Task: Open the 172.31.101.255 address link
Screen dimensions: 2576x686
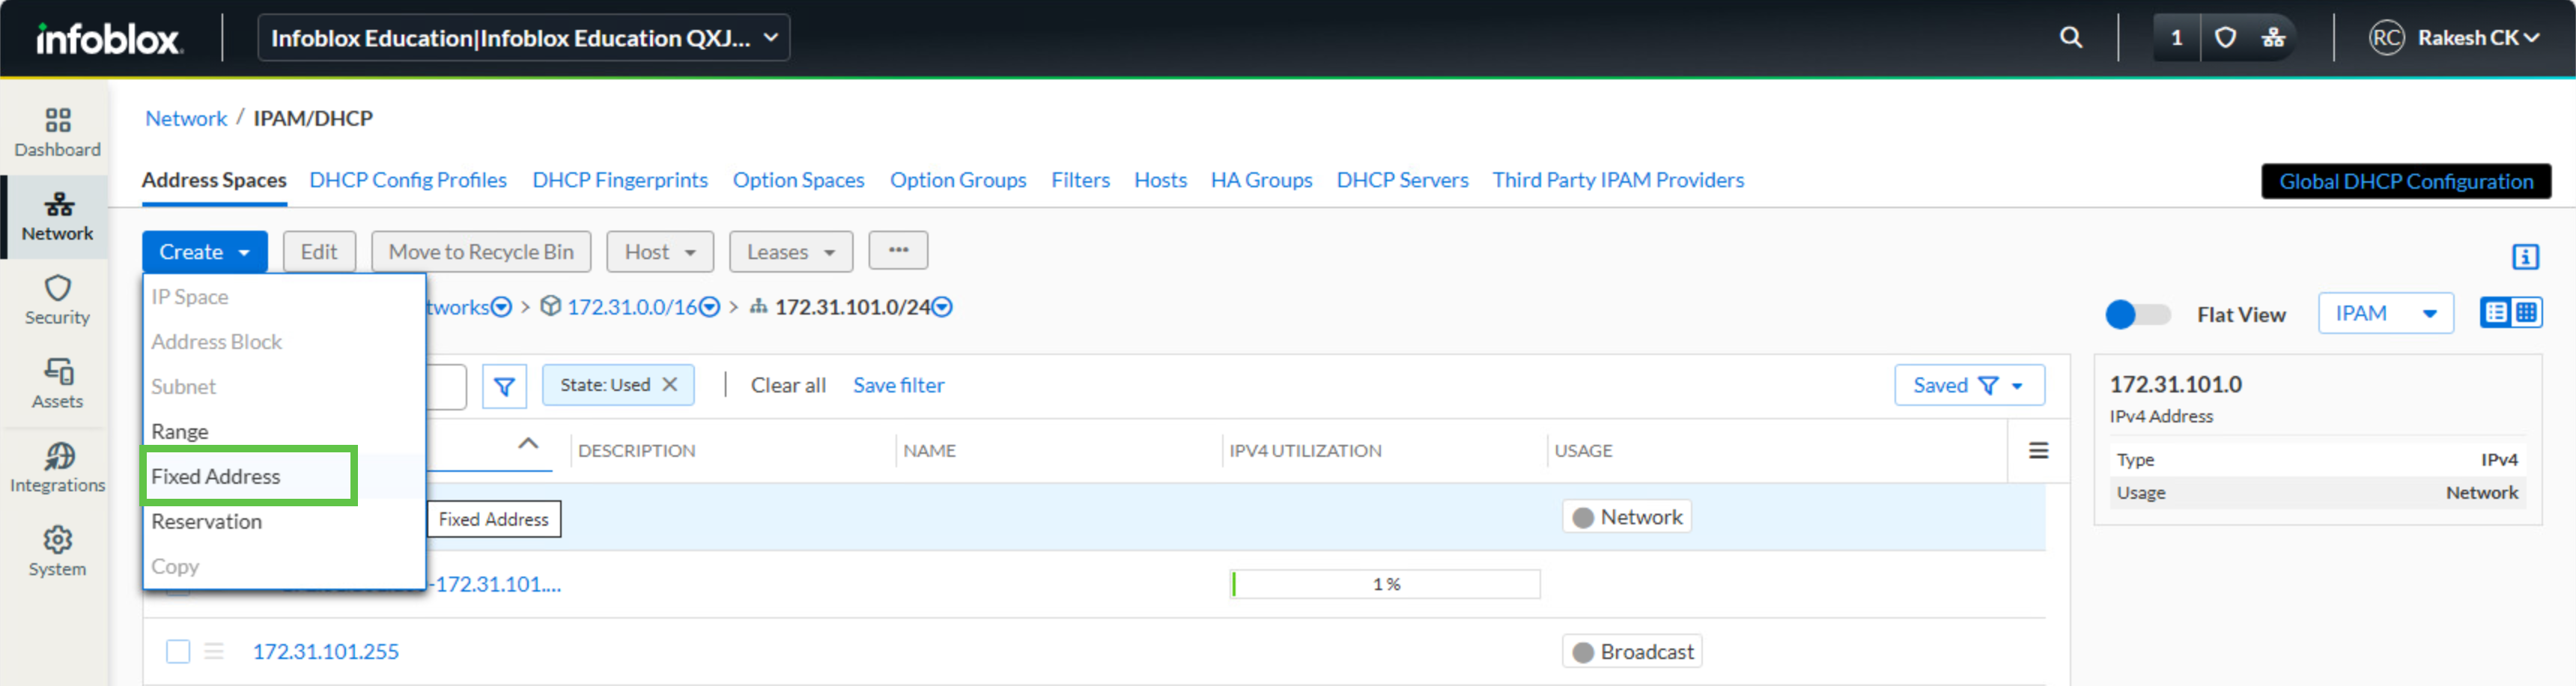Action: click(326, 652)
